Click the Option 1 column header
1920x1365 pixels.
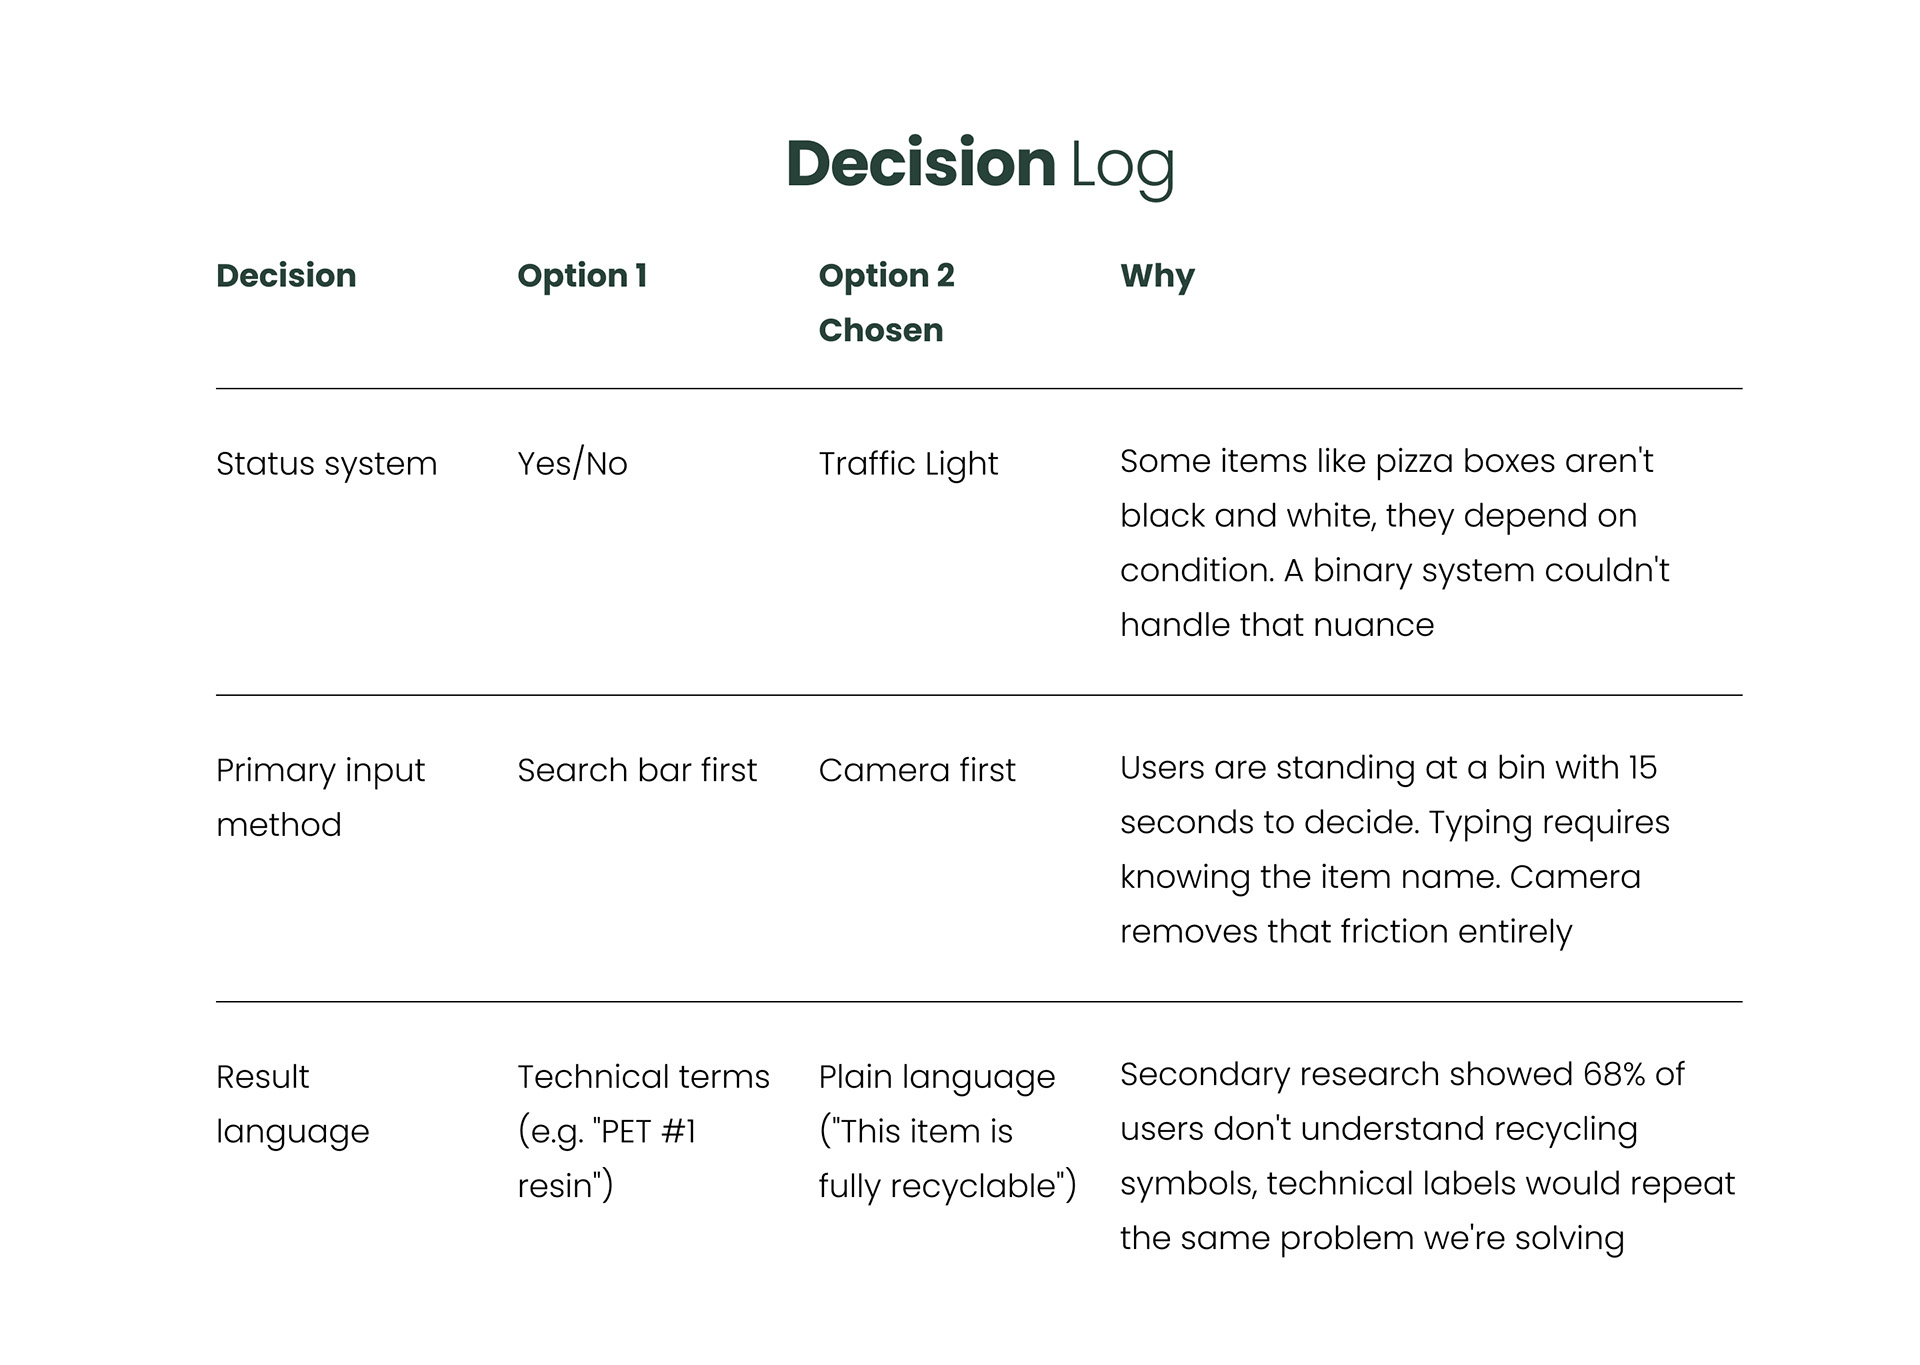(582, 275)
